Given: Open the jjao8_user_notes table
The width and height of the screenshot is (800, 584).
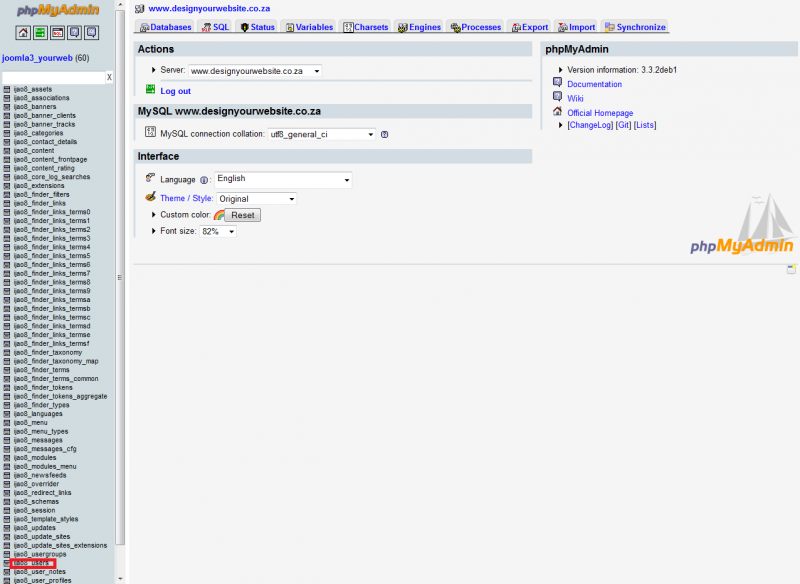Looking at the screenshot, I should (39, 572).
